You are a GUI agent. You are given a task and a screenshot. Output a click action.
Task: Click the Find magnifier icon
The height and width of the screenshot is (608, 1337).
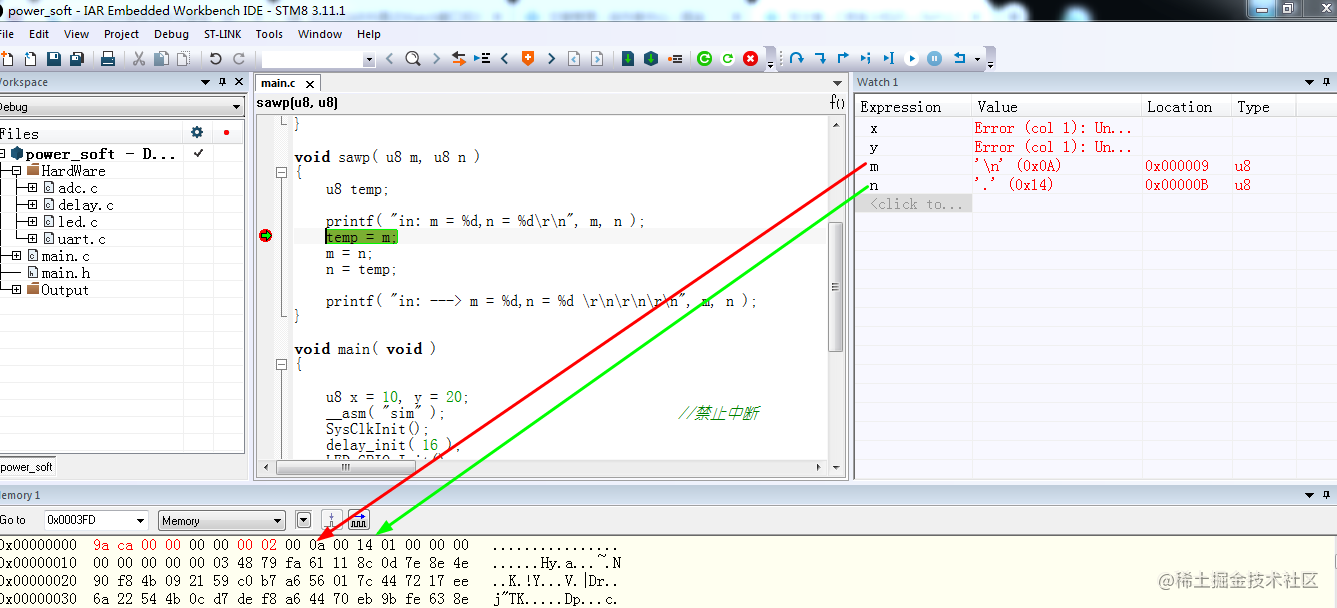[412, 59]
